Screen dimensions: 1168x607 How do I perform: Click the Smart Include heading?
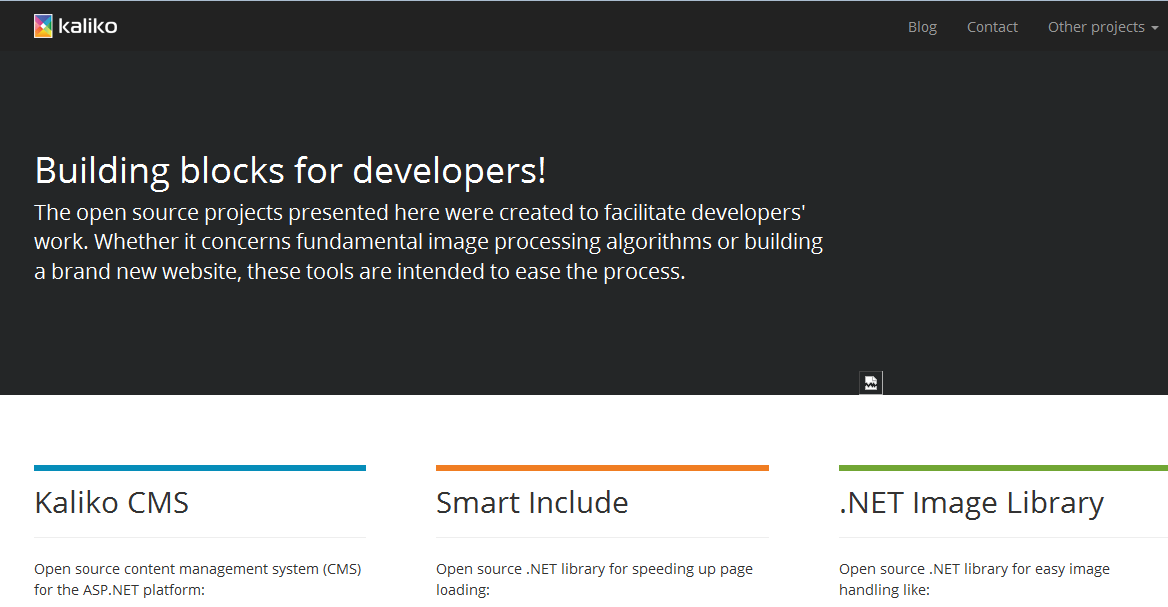[x=532, y=503]
